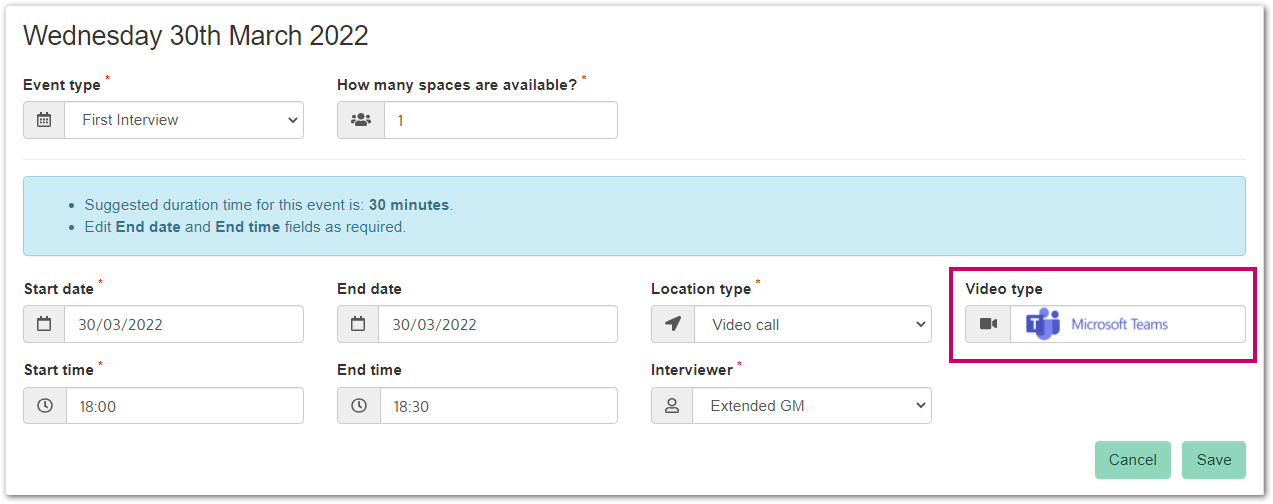Click the location arrow icon beside Location type

pos(672,325)
